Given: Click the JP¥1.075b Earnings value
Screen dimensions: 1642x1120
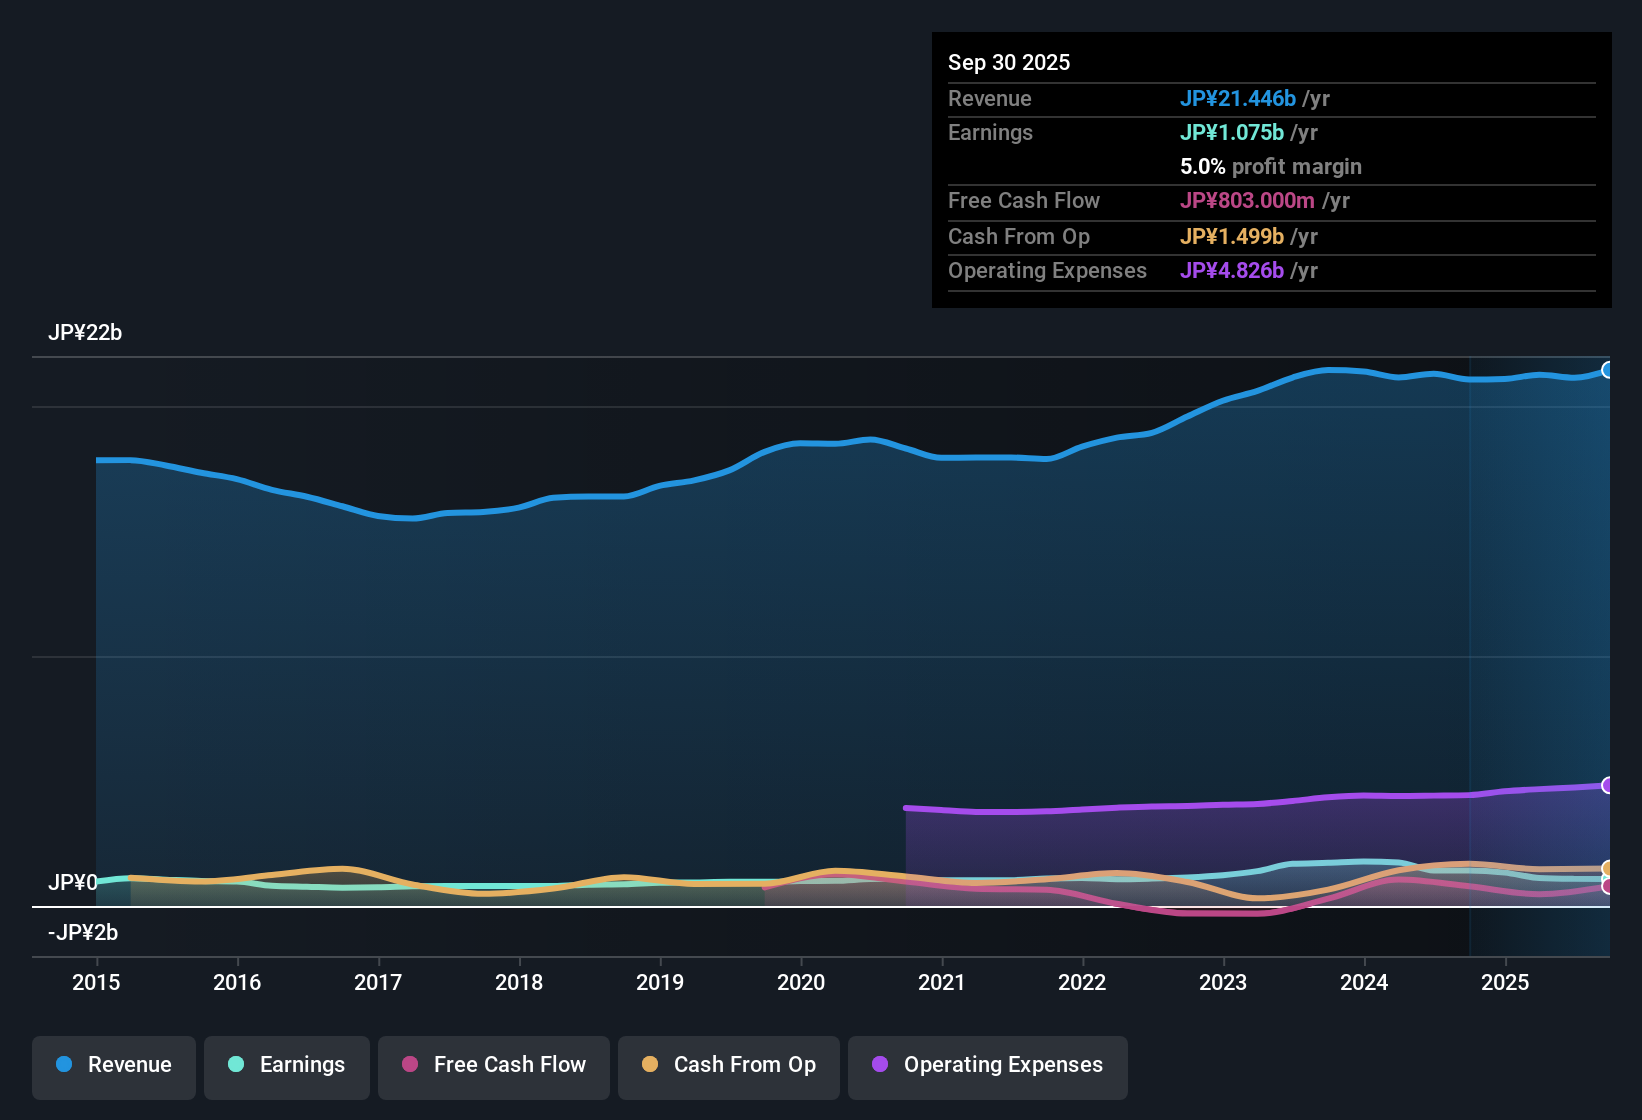Looking at the screenshot, I should [1233, 132].
